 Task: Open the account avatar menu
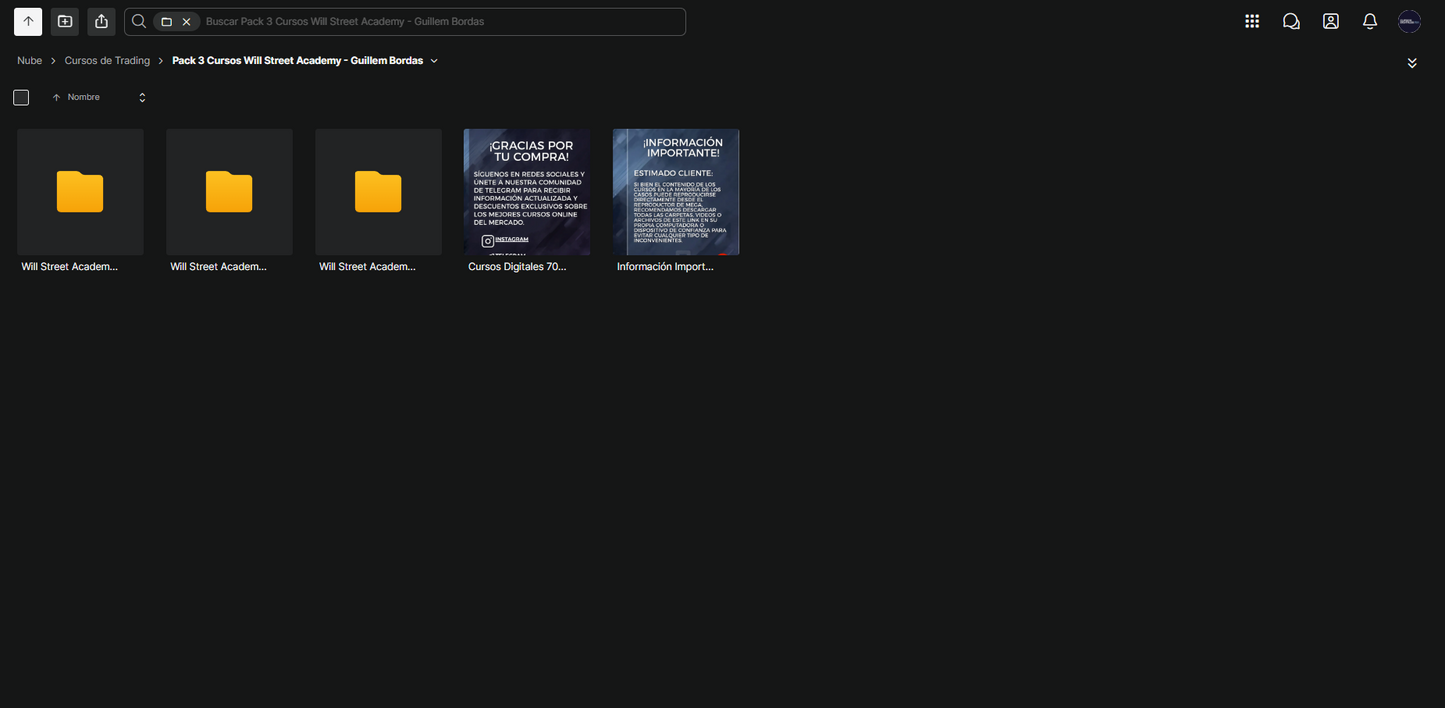coord(1409,21)
